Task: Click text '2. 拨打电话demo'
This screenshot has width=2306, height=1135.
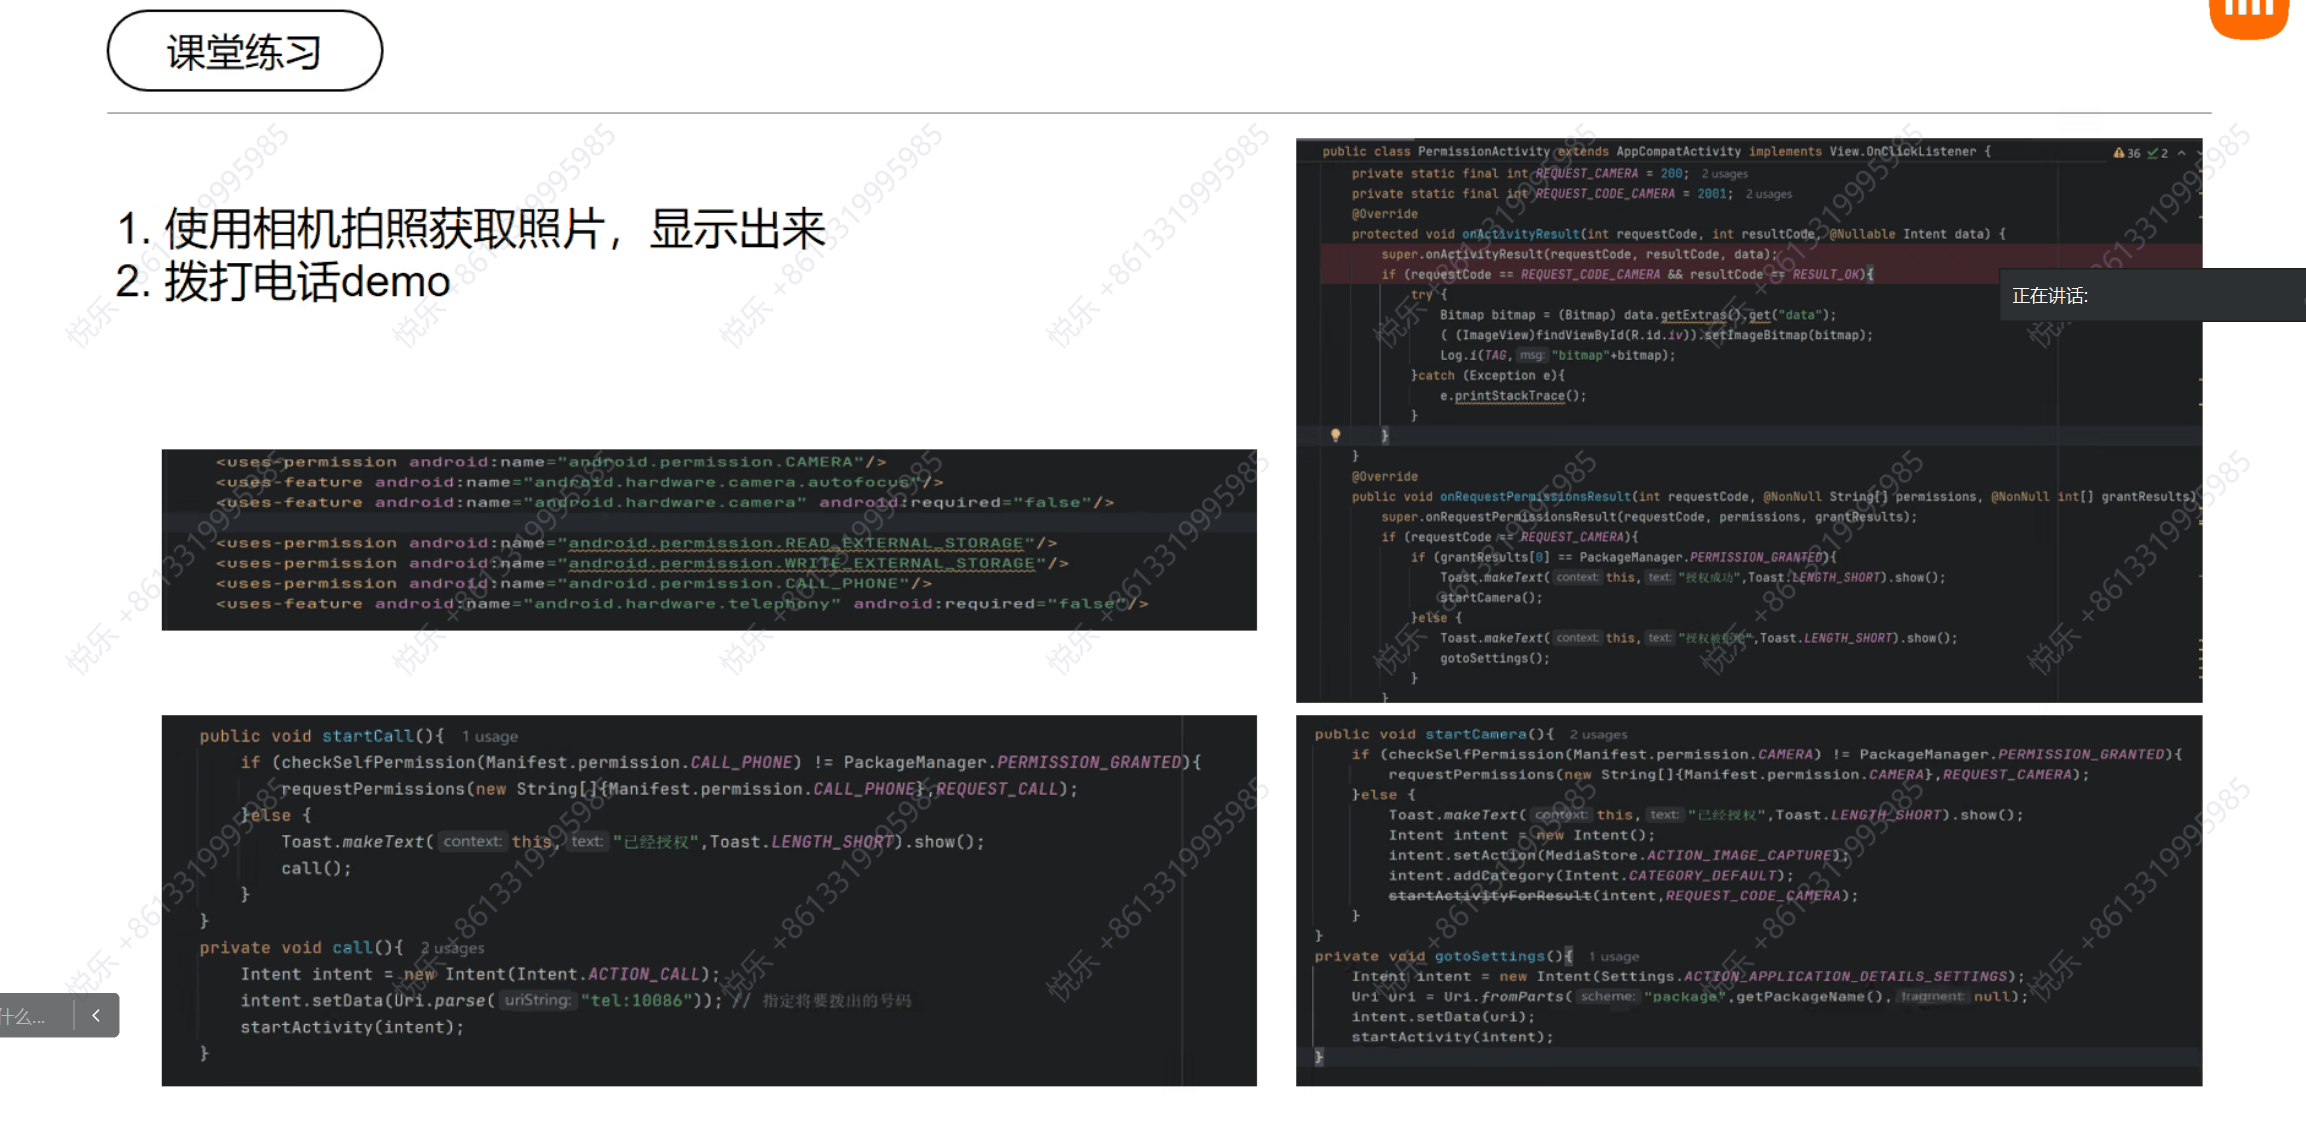Action: [283, 282]
